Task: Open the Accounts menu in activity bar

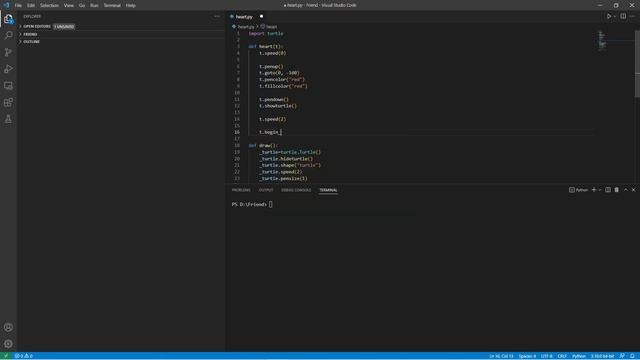Action: point(8,327)
